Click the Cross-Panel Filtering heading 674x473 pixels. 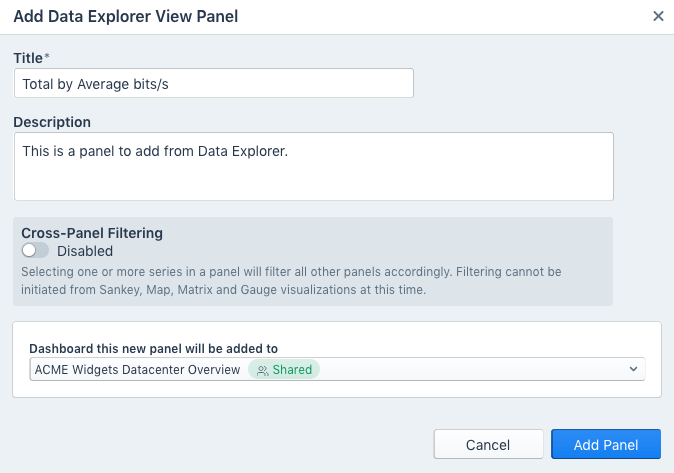coord(92,232)
